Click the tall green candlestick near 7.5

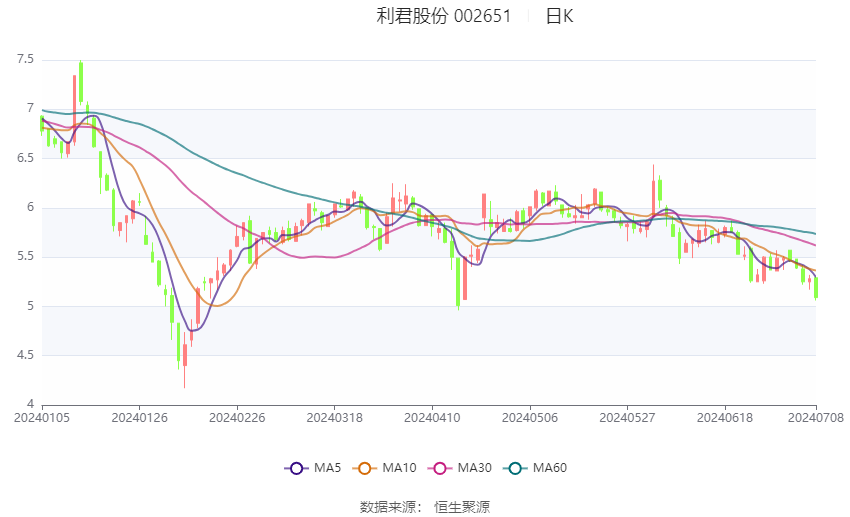click(x=81, y=82)
